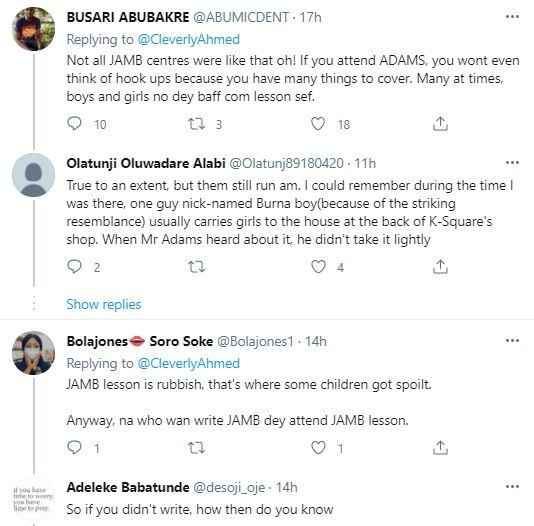Share Olatunji Oluwadare Alabi's tweet
The height and width of the screenshot is (526, 534).
440,267
